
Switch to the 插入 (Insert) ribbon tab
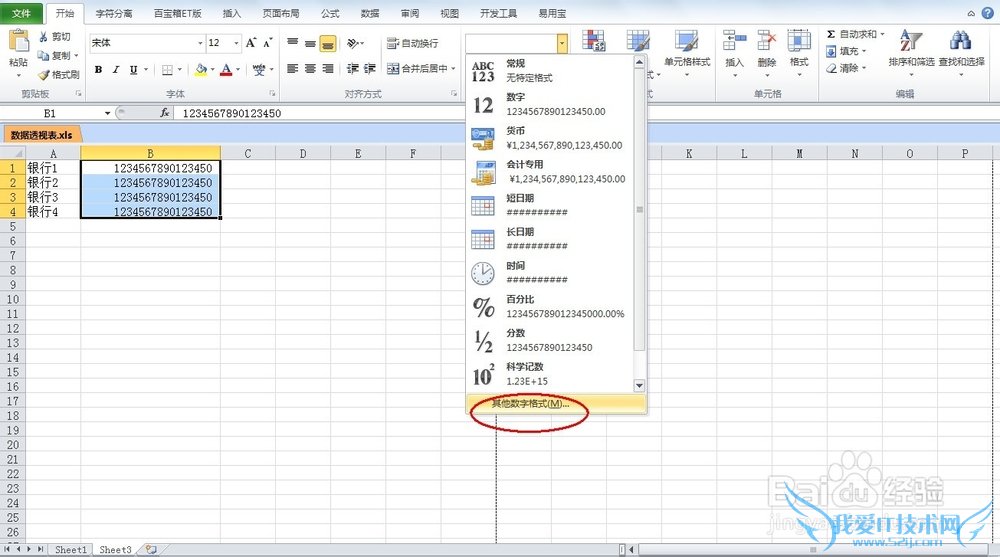pyautogui.click(x=231, y=14)
